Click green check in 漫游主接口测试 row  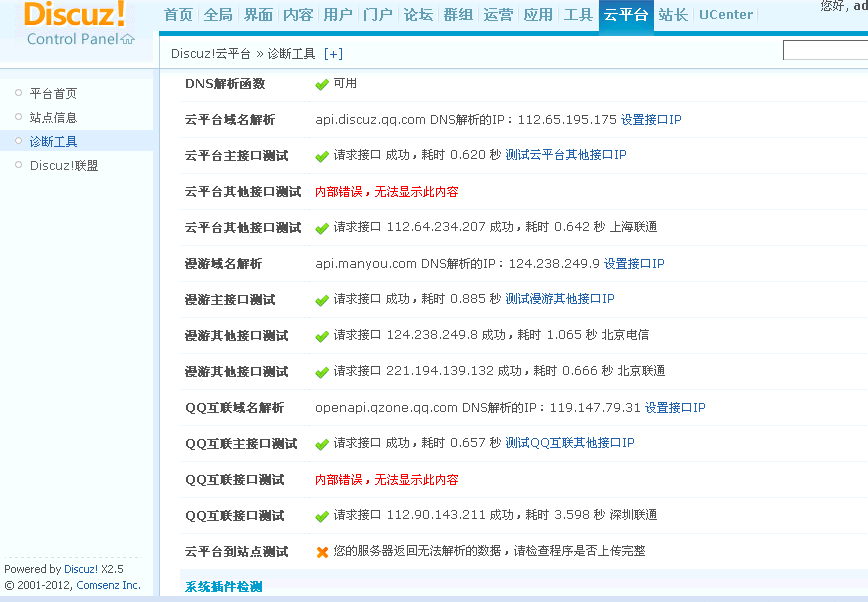coord(322,301)
